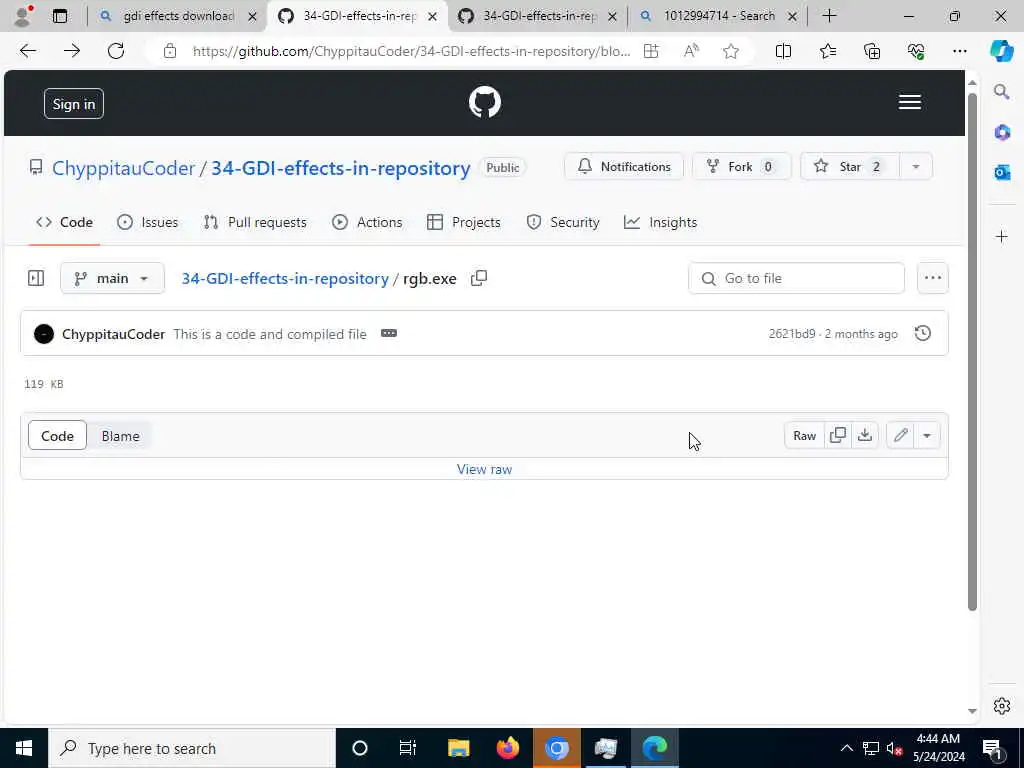Fork the repository
This screenshot has width=1024, height=768.
pos(741,167)
